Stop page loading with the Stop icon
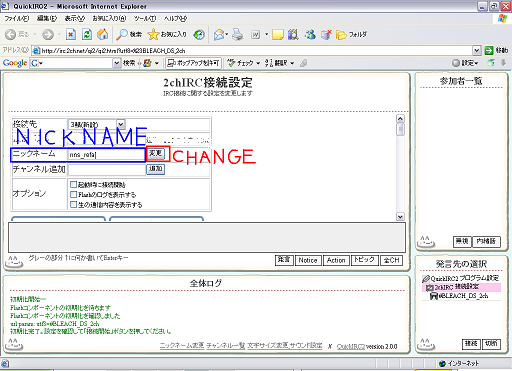512x371 pixels. click(x=71, y=34)
